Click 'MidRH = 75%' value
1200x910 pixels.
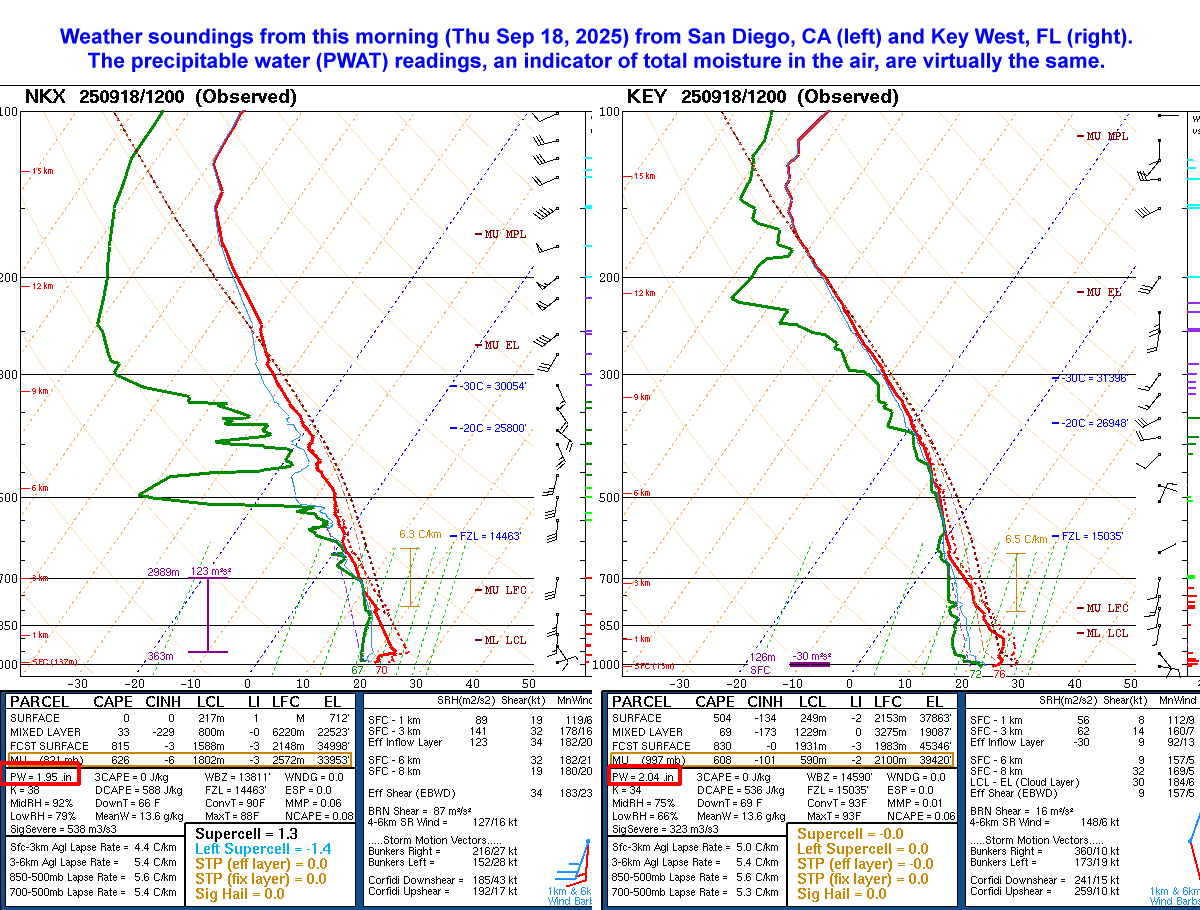click(x=646, y=803)
